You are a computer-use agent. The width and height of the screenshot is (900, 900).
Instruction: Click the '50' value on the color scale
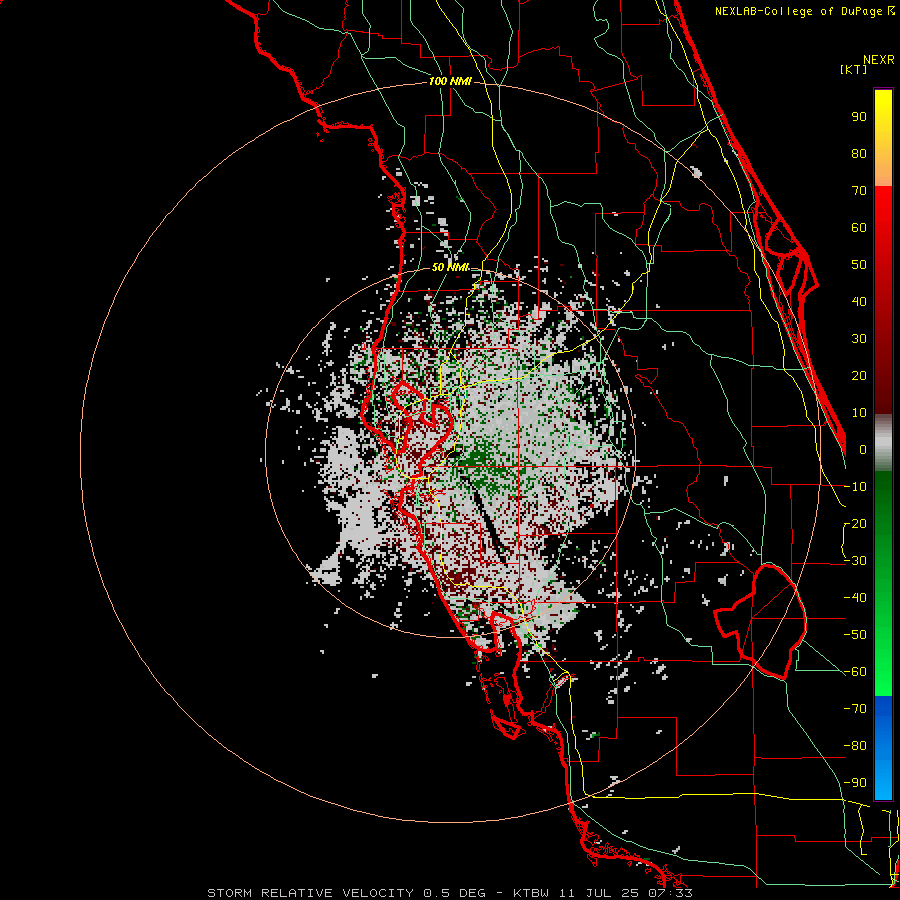tap(859, 265)
